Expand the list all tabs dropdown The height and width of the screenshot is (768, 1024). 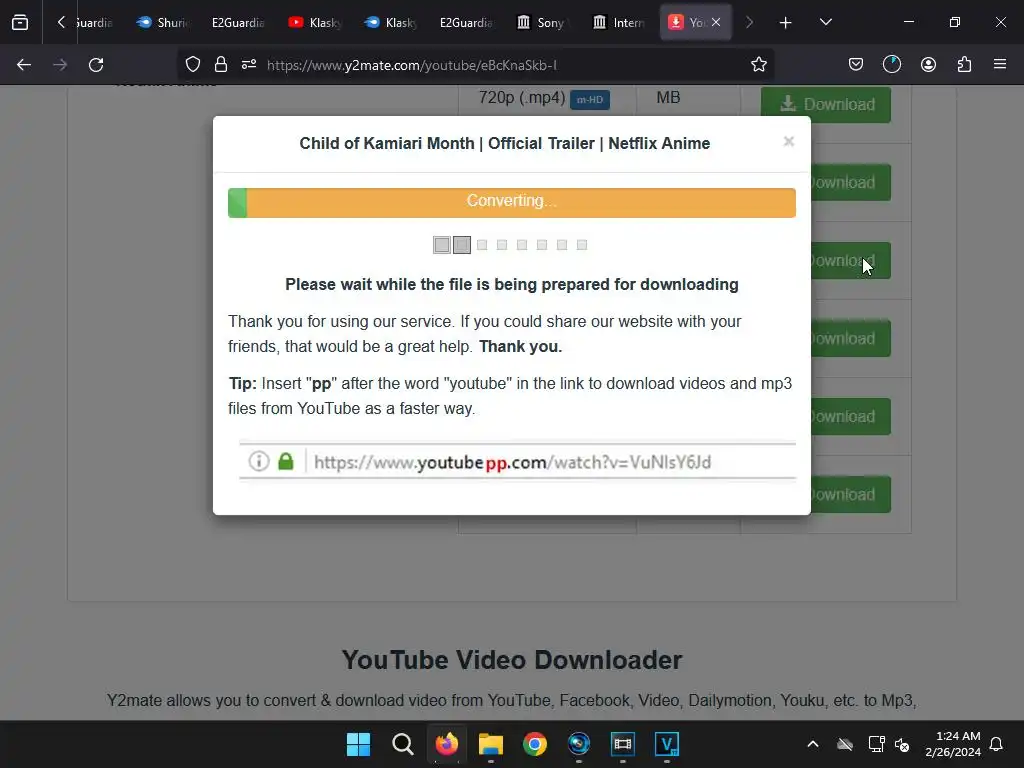pyautogui.click(x=825, y=22)
